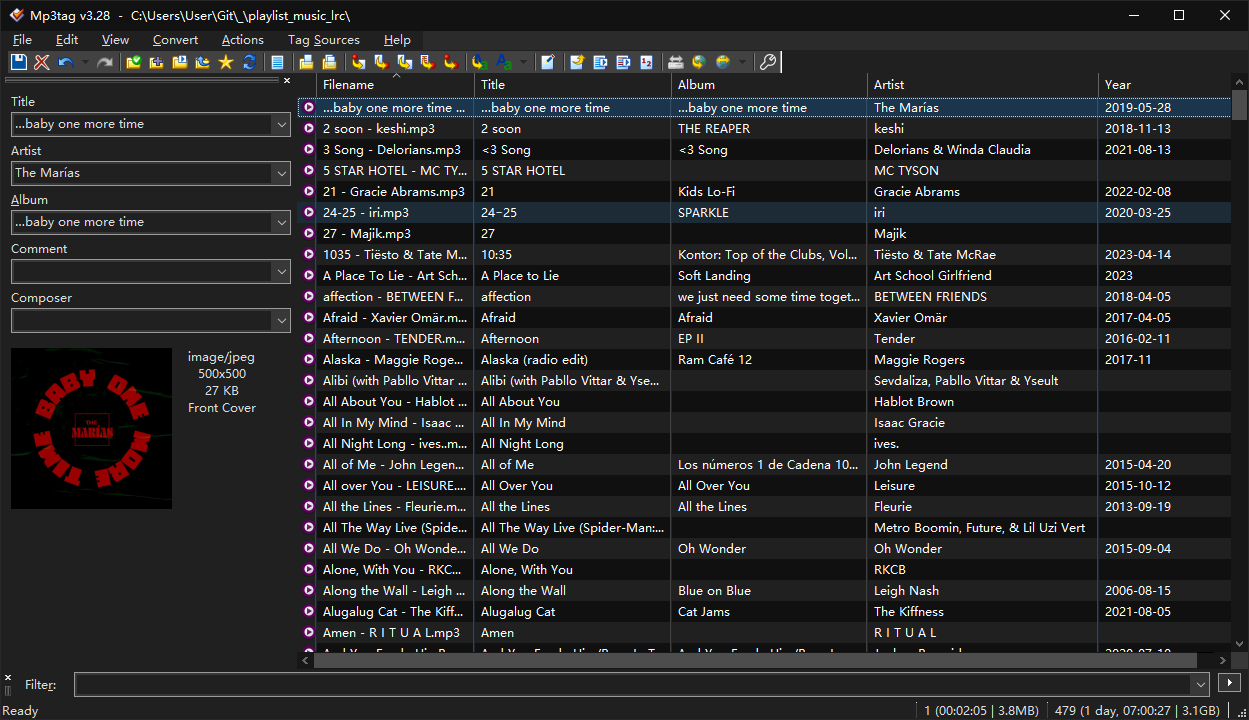Convert Text file to Tag toolbar icon

click(427, 62)
